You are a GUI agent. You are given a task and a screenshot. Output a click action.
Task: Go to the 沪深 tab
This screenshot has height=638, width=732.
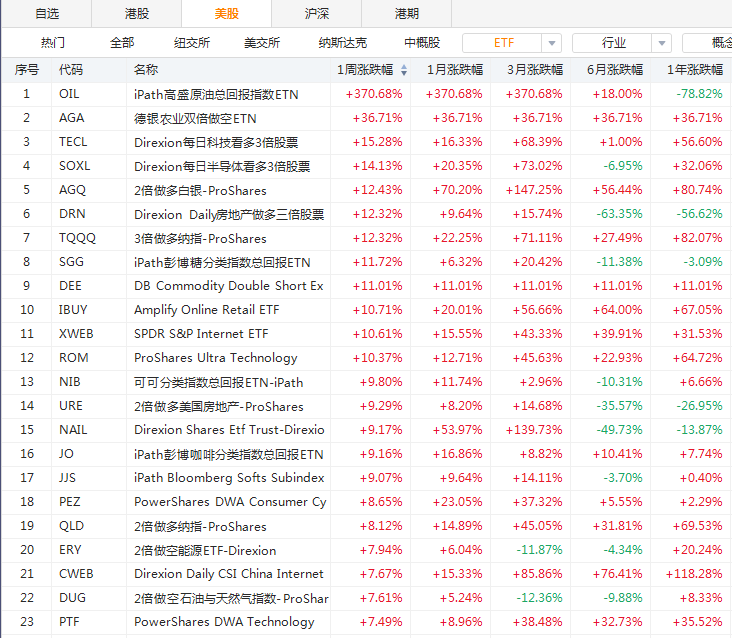coord(317,14)
